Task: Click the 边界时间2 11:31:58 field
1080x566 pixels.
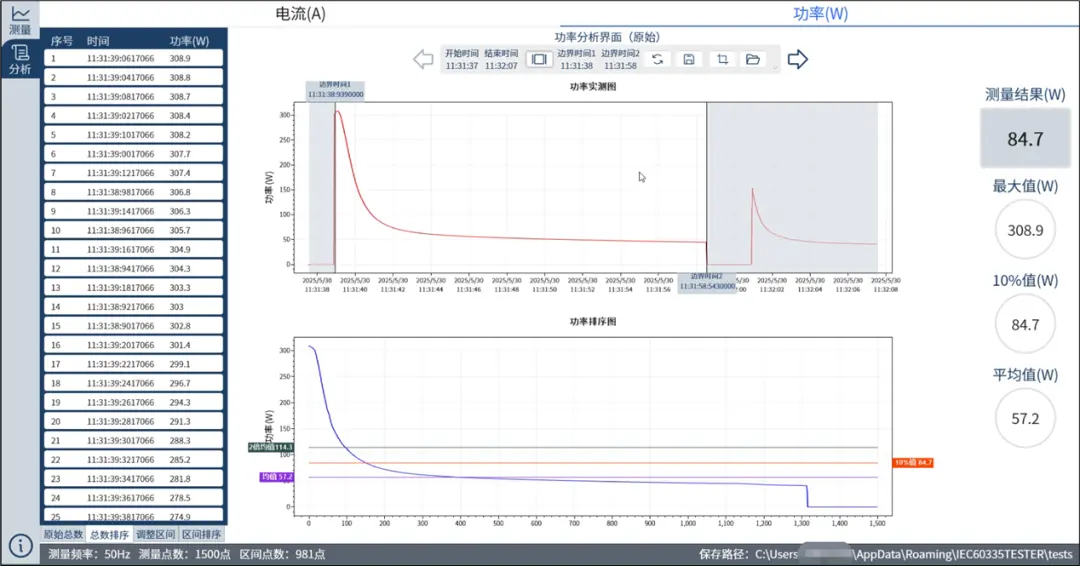Action: [620, 59]
